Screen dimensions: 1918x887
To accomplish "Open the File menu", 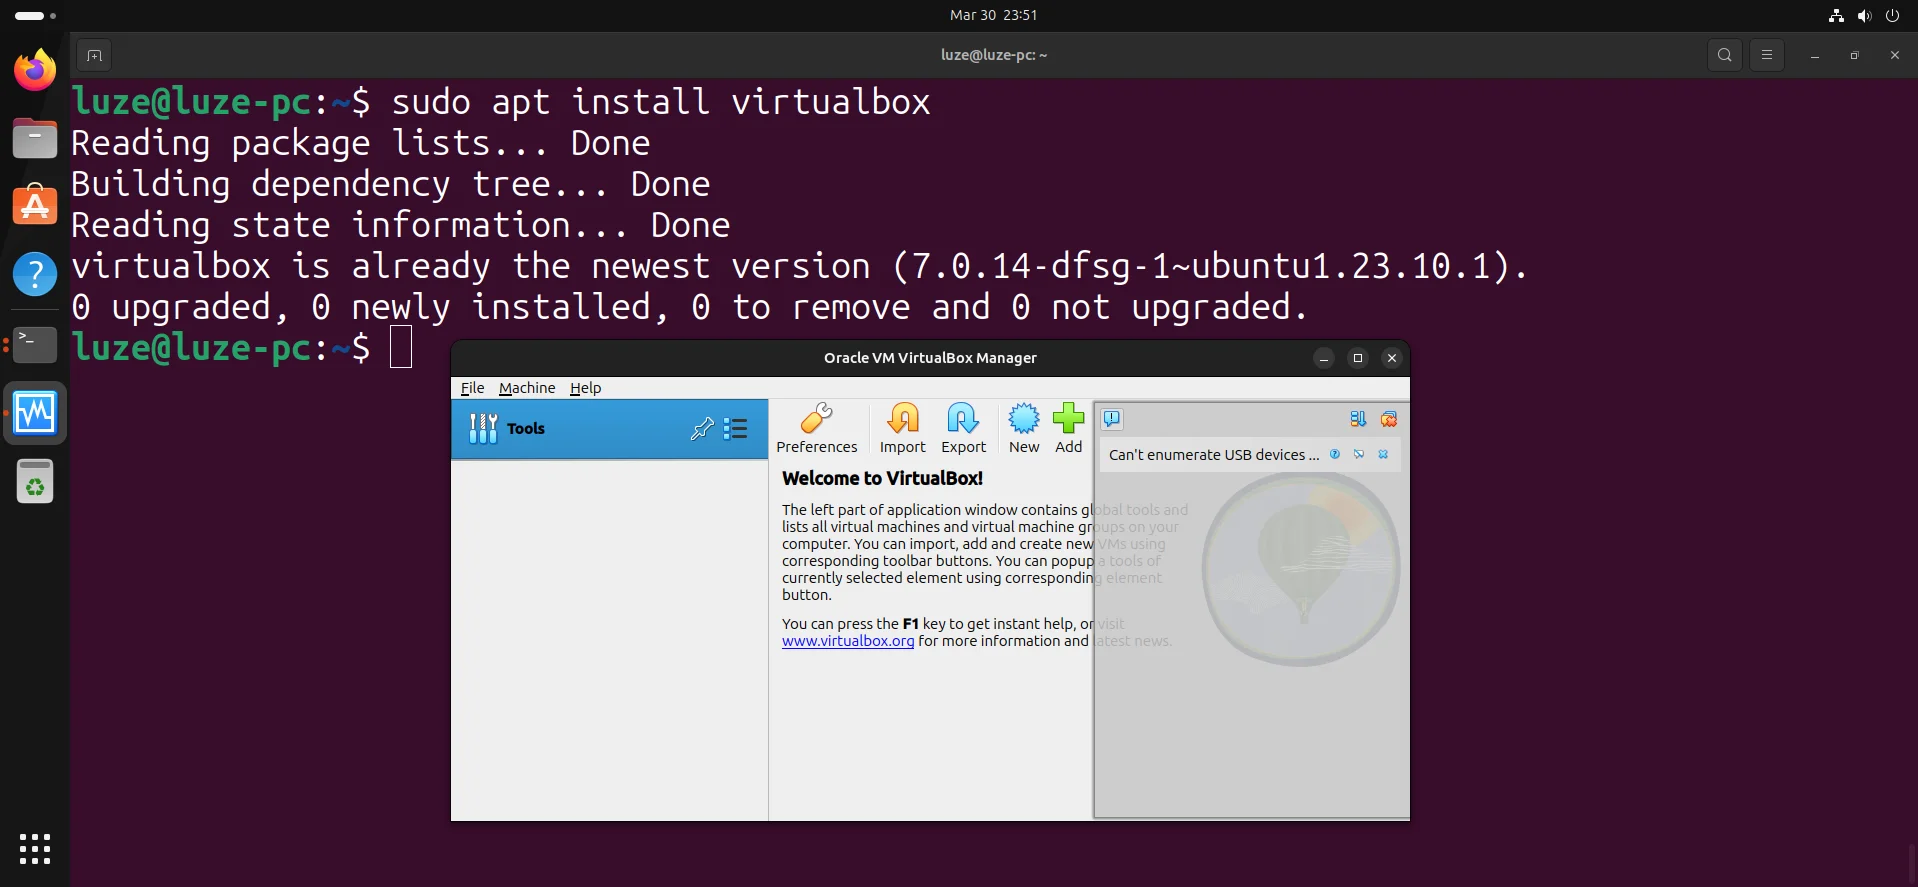I will coord(472,388).
